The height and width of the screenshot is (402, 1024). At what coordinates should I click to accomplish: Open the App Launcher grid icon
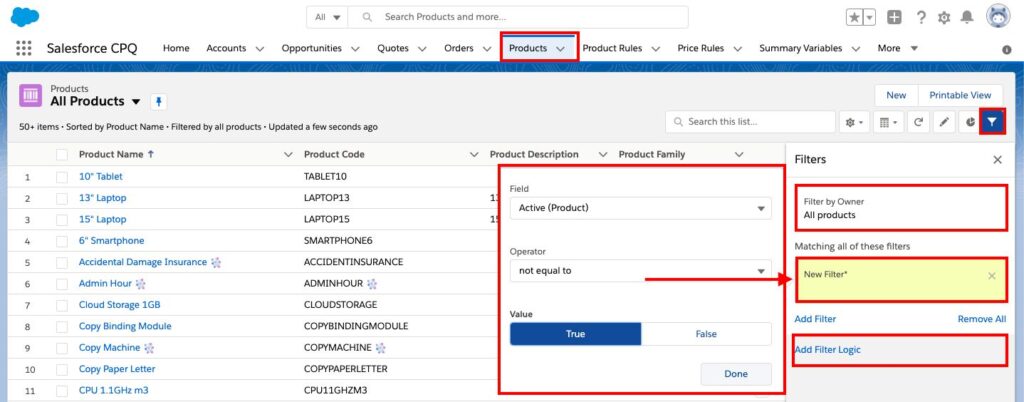[24, 48]
